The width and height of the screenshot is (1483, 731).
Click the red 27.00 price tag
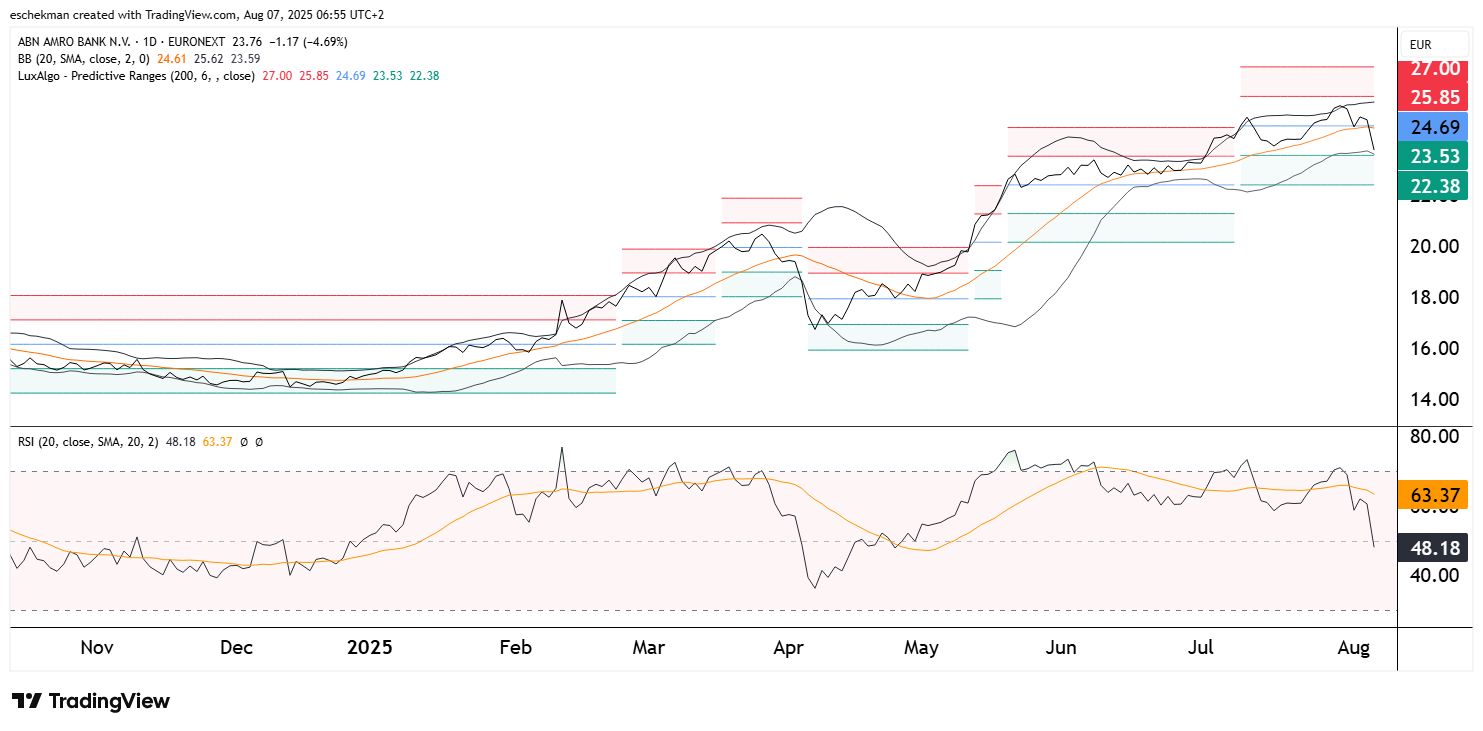[1436, 69]
